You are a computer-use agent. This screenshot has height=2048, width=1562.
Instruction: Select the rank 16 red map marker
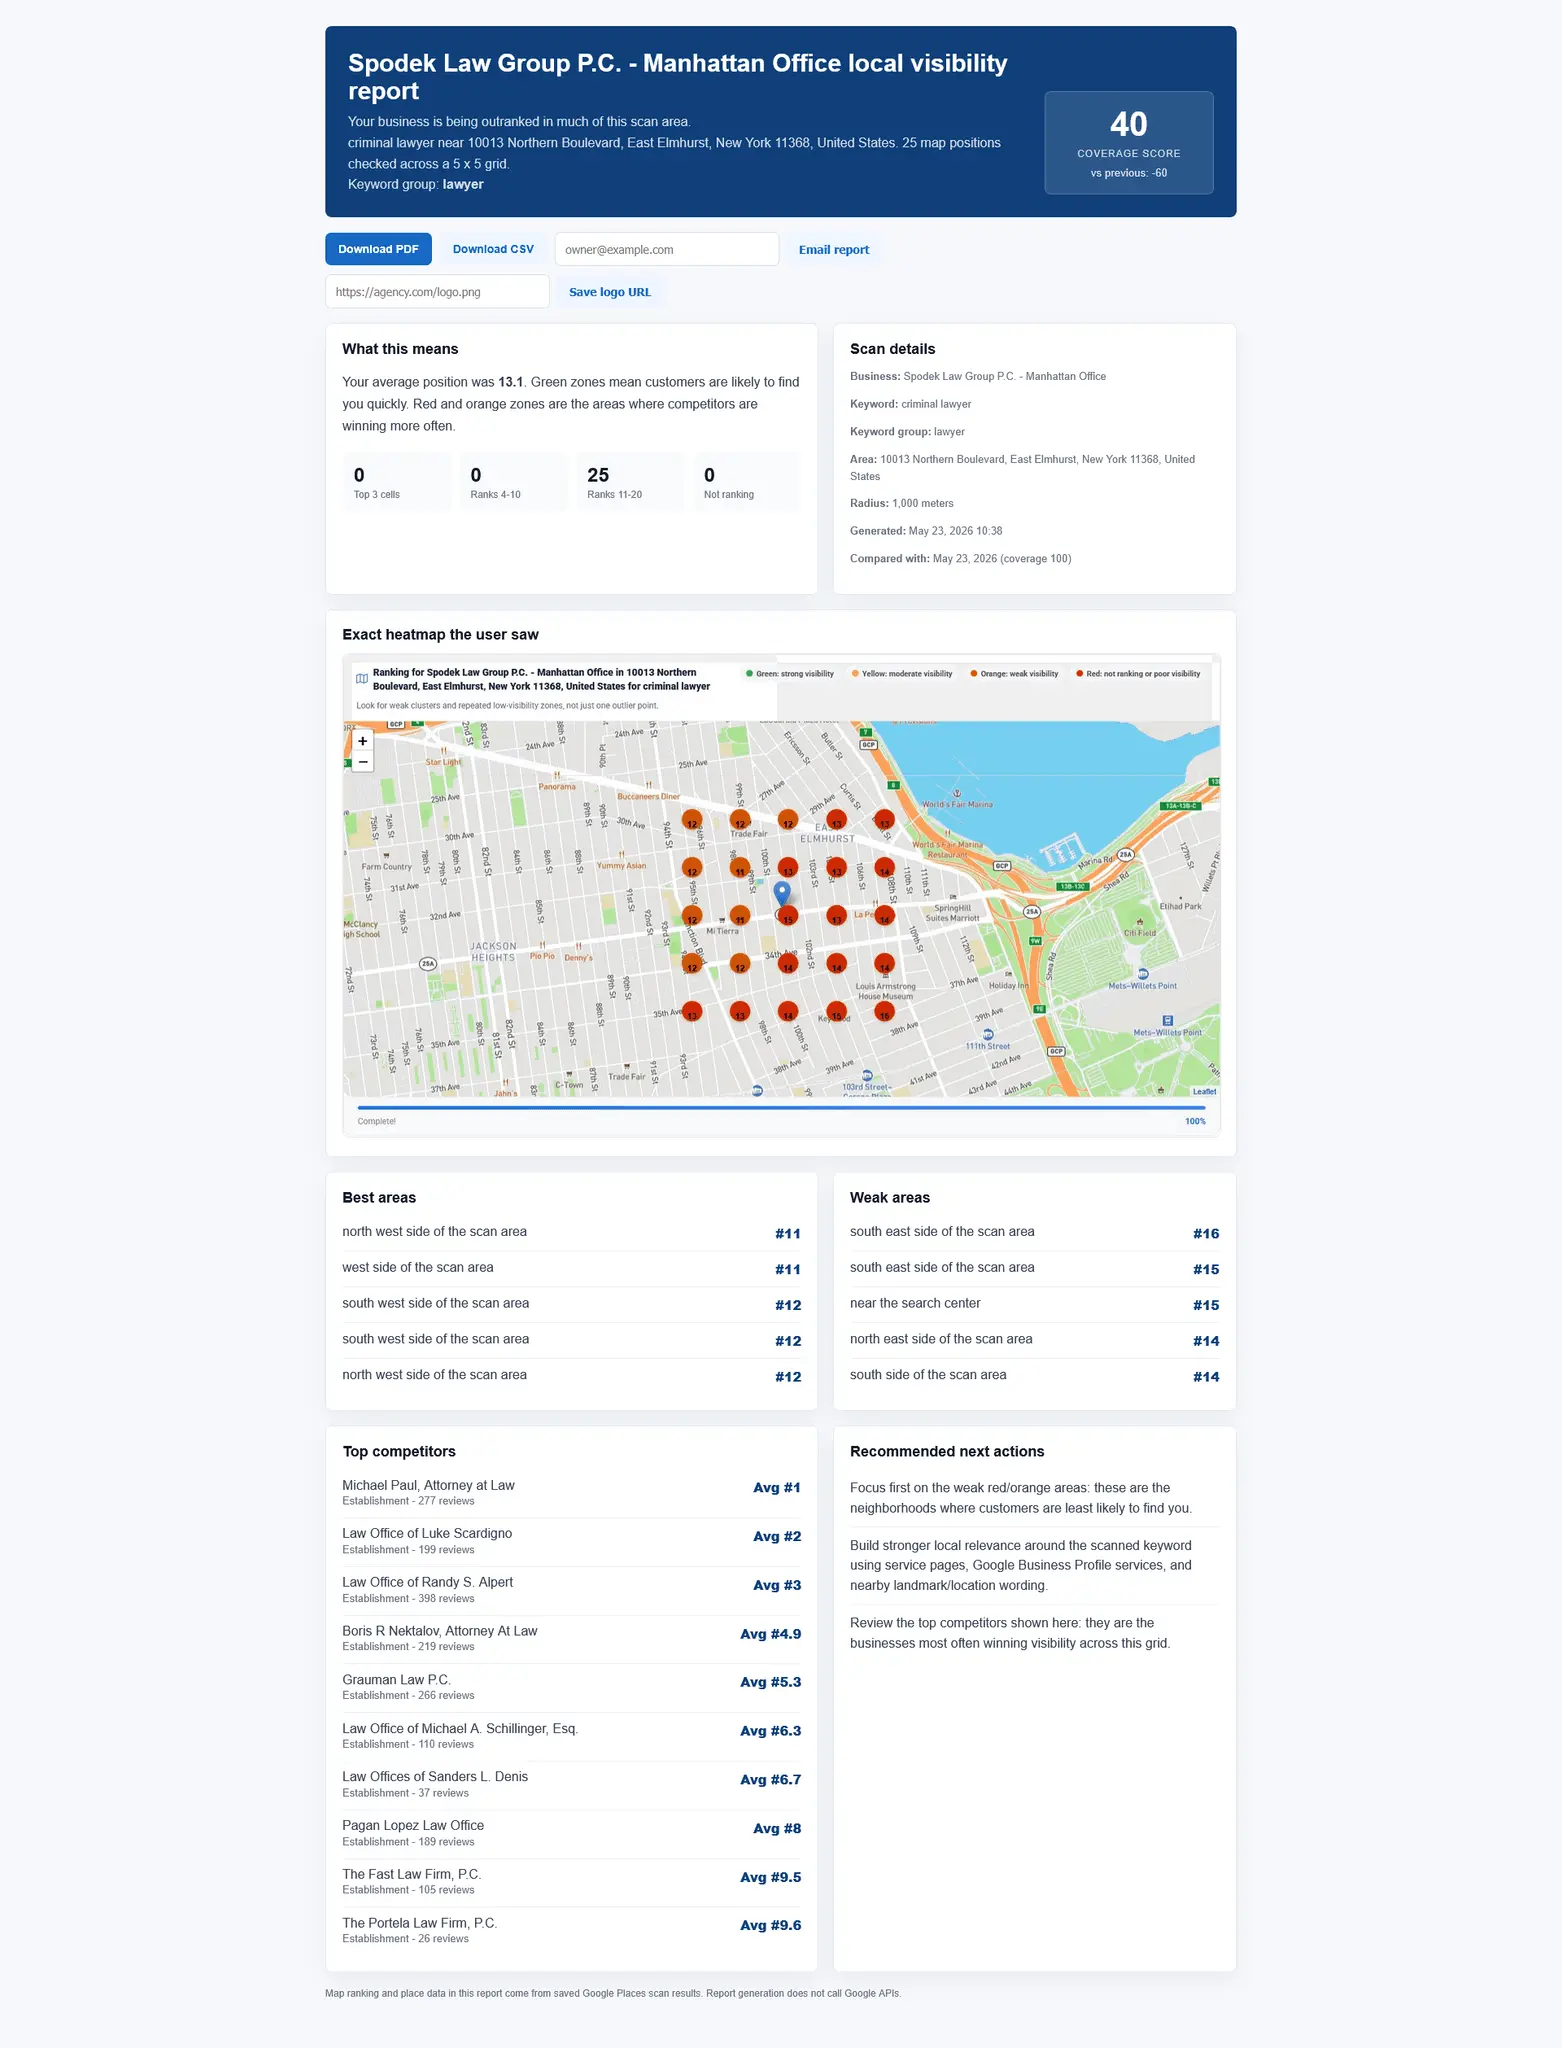[884, 1012]
